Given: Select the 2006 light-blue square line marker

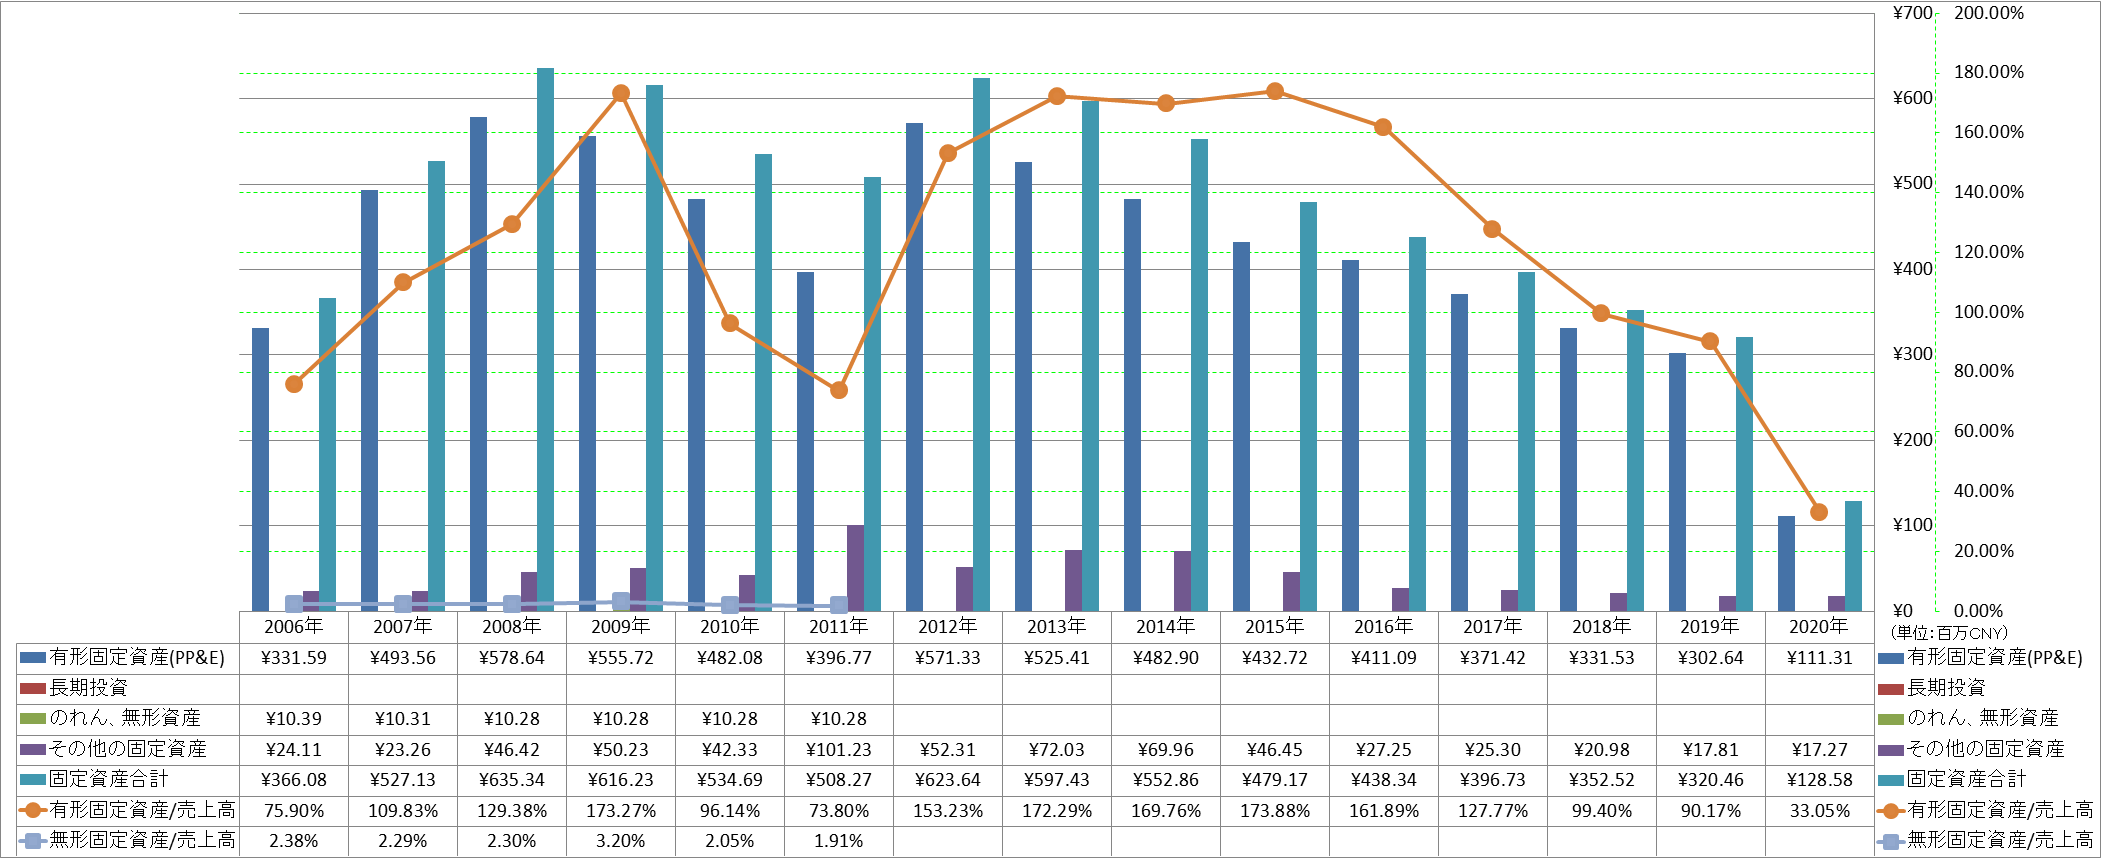Looking at the screenshot, I should coord(294,604).
